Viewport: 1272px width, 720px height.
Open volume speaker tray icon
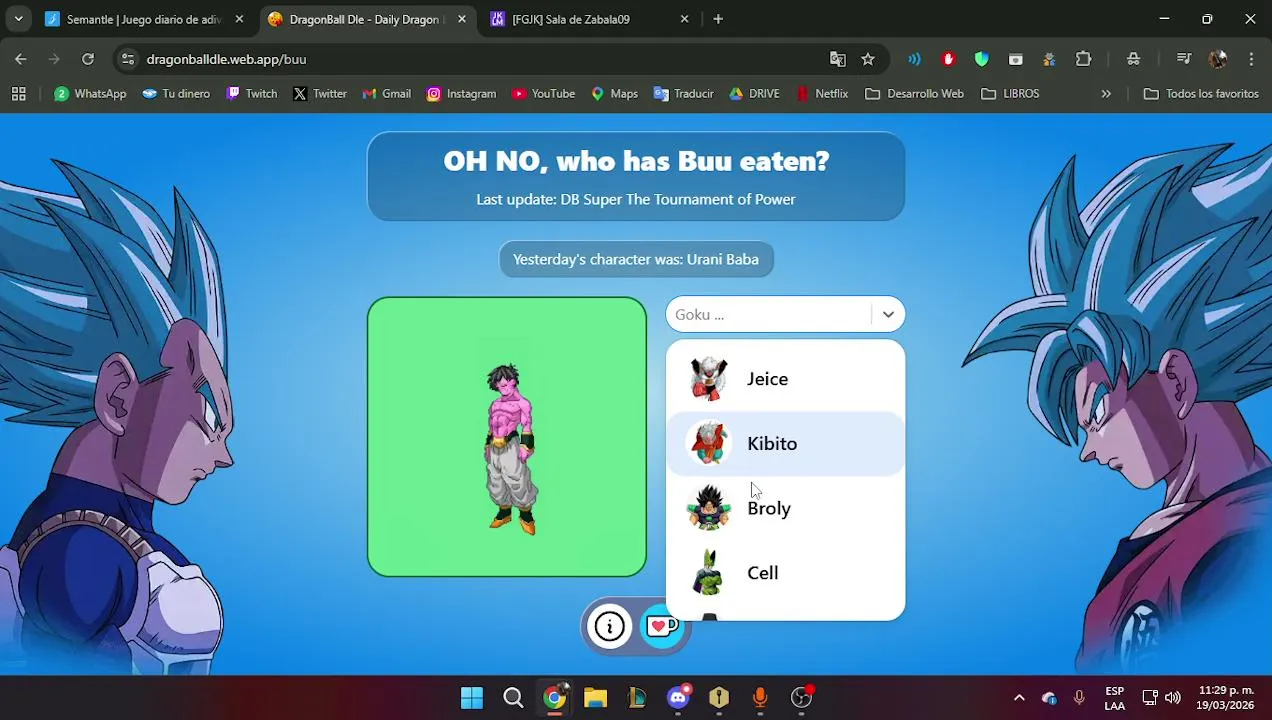[x=1173, y=697]
